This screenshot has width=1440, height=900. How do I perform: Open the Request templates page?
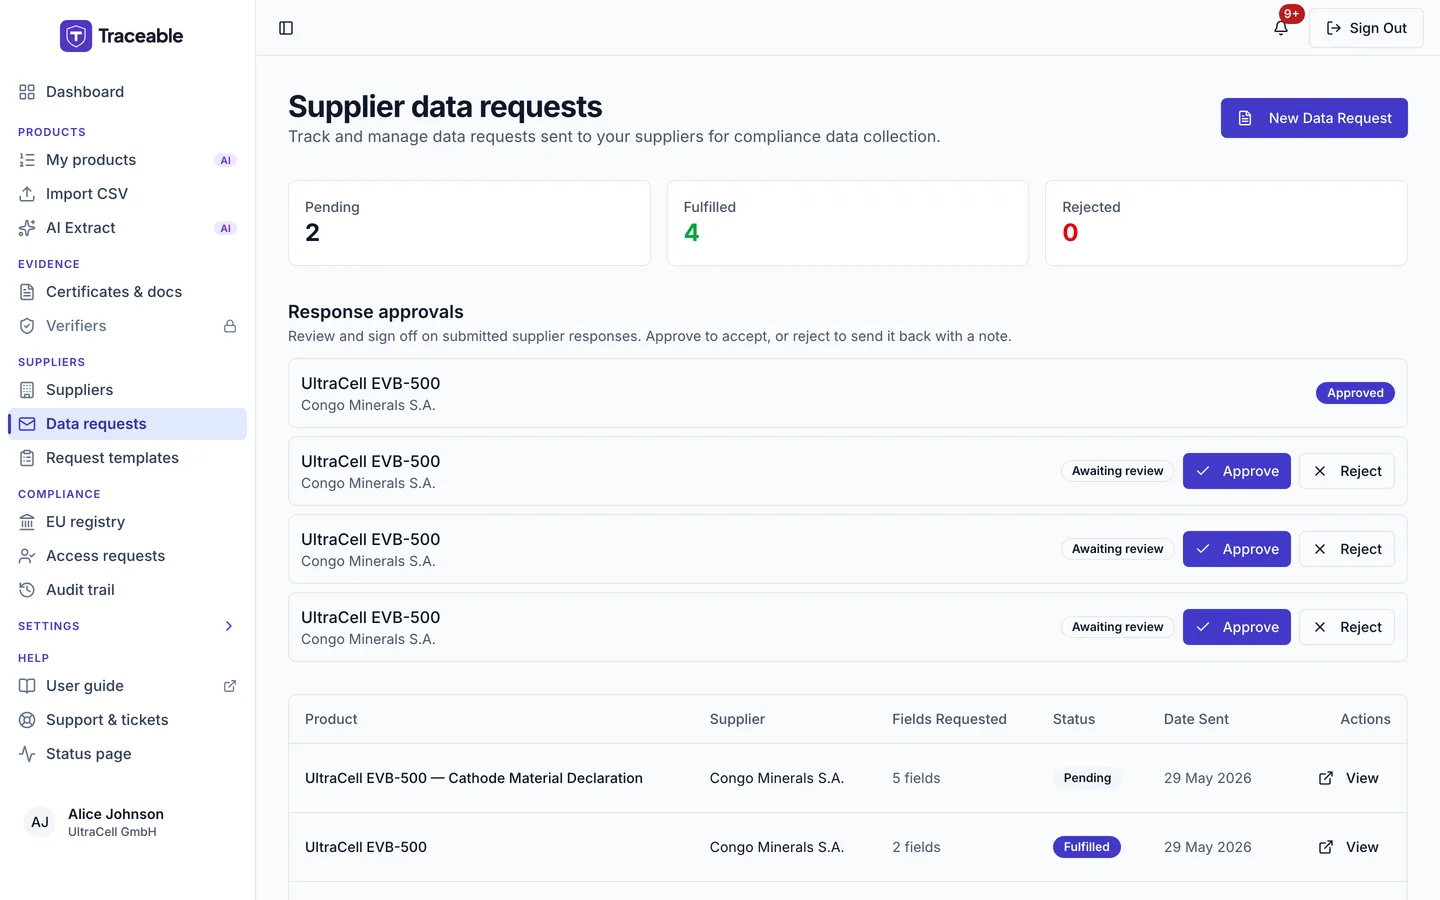tap(127, 458)
